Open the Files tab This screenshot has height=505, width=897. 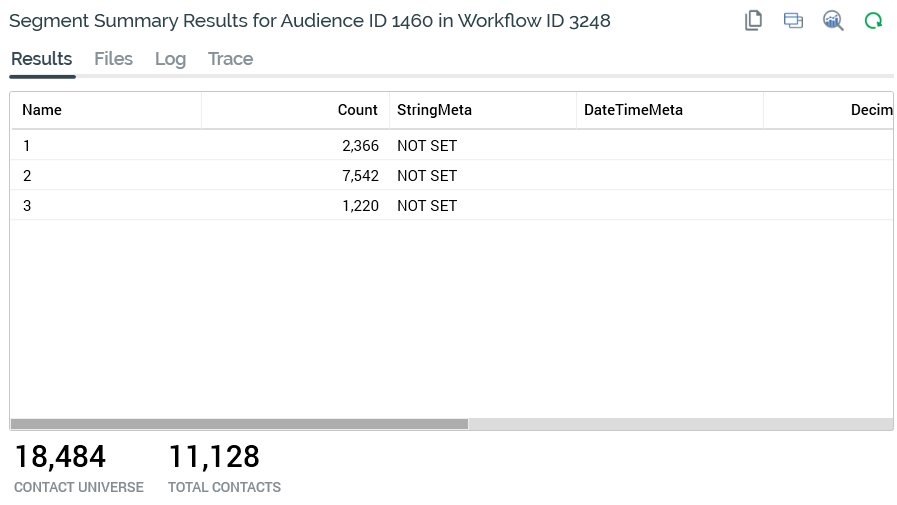tap(113, 59)
